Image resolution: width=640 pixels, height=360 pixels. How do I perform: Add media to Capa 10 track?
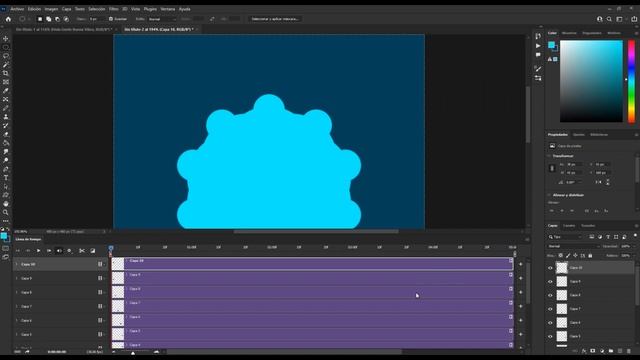click(x=520, y=264)
